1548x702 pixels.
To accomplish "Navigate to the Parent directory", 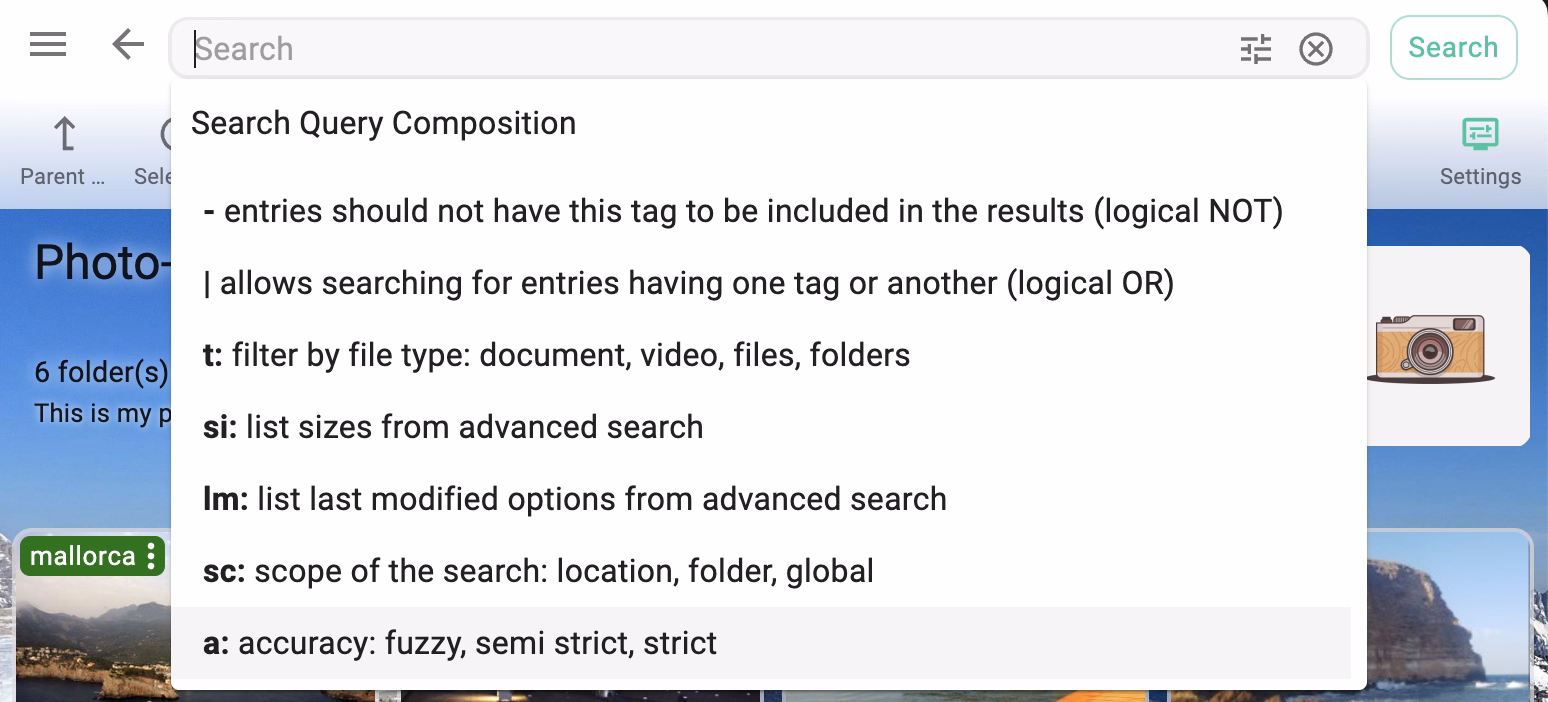I will point(62,147).
